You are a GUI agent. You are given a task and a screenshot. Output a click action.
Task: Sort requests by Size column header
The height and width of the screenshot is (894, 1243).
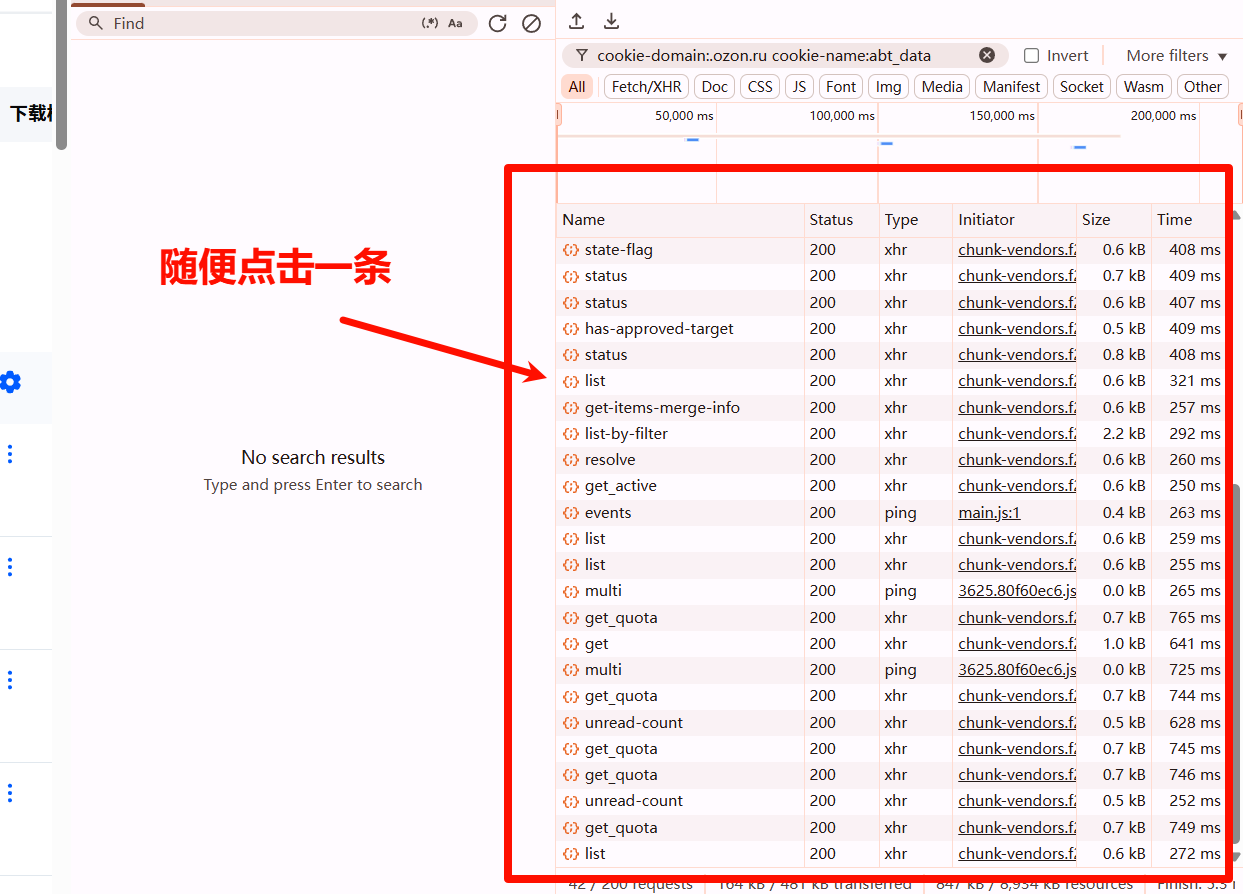[1096, 220]
